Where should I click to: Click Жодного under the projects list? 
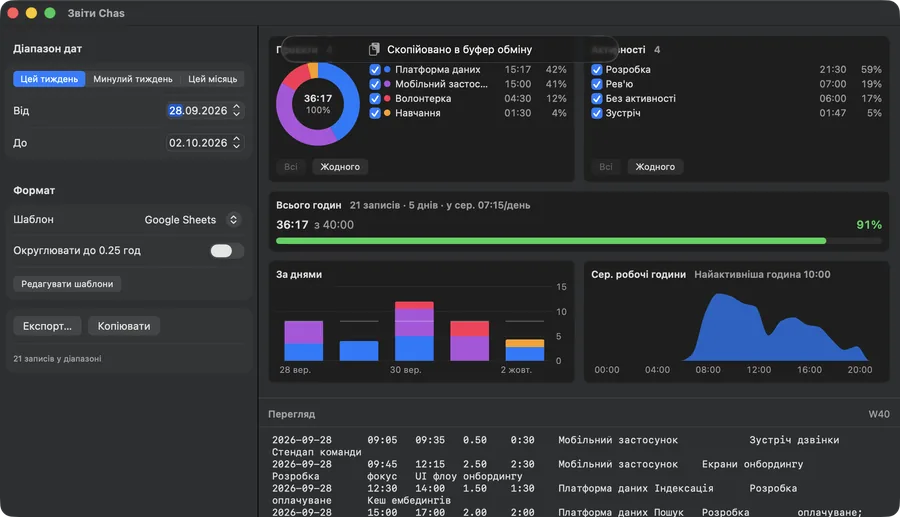tap(340, 167)
